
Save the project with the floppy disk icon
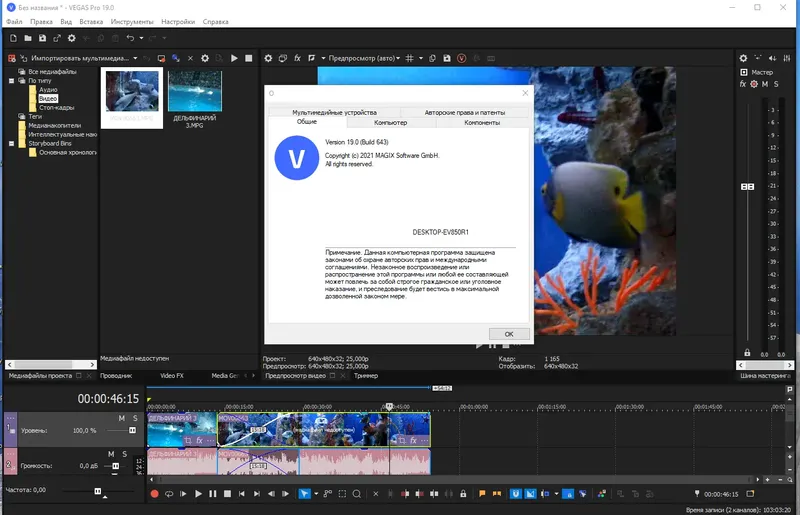[x=42, y=38]
